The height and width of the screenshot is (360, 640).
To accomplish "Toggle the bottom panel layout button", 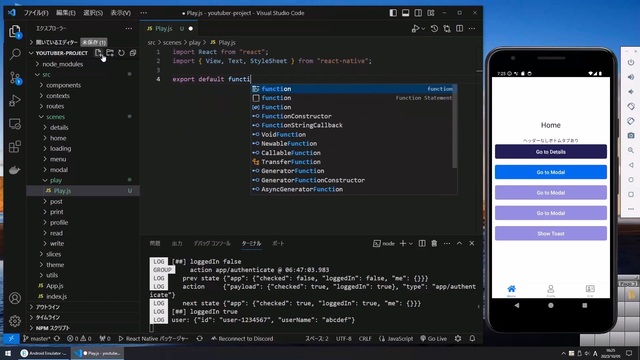I will [x=405, y=13].
